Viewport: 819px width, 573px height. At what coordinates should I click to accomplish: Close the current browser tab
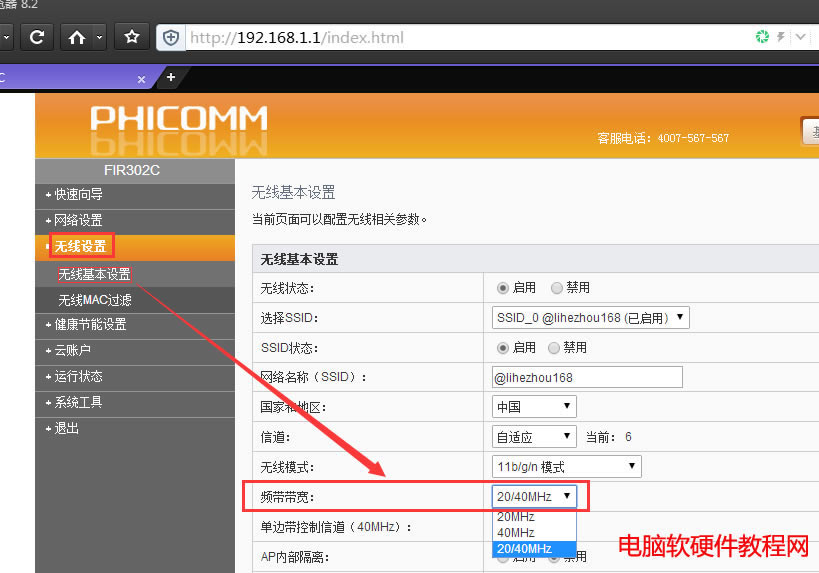click(x=141, y=78)
